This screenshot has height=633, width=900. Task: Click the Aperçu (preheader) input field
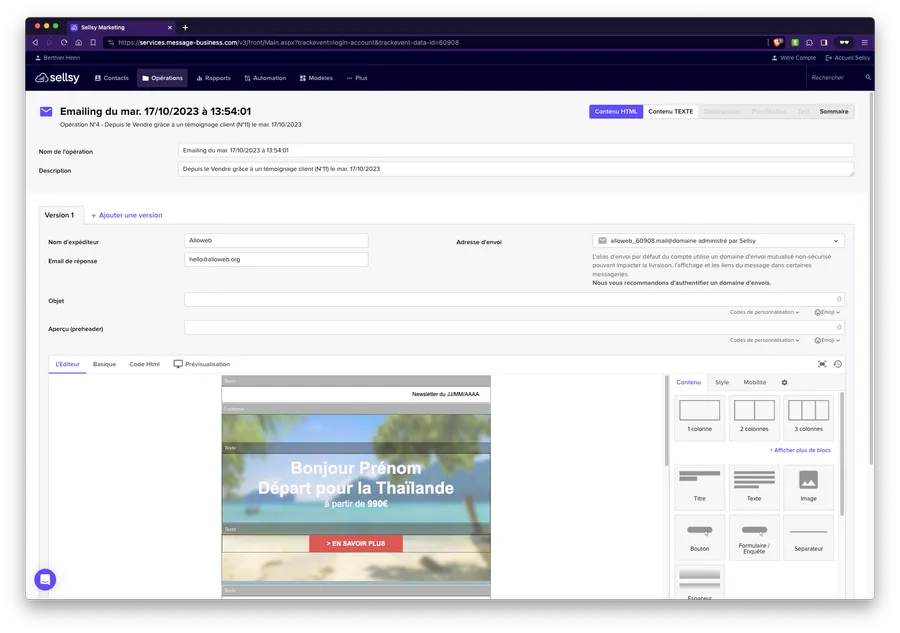[514, 327]
